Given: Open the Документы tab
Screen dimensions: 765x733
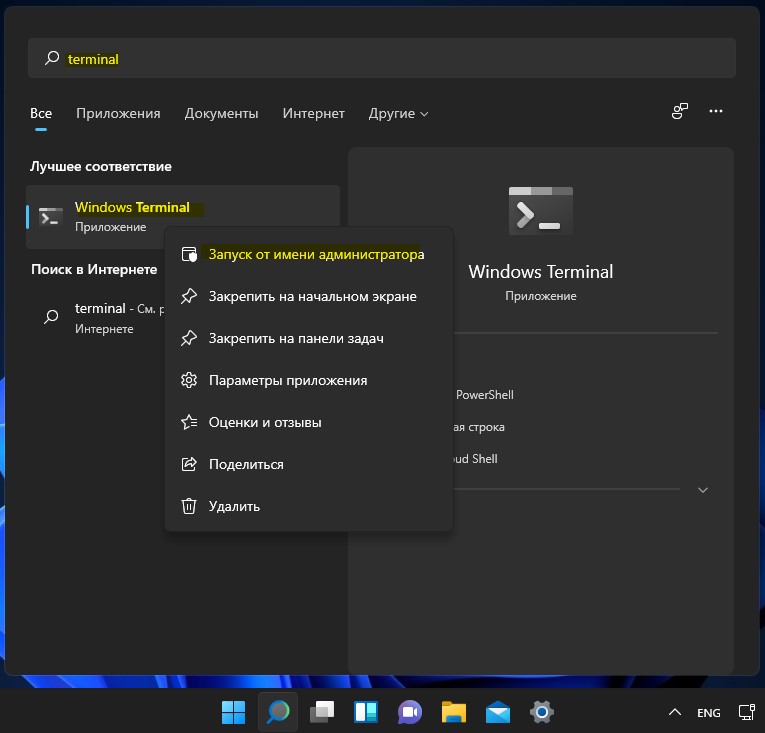Looking at the screenshot, I should [221, 113].
